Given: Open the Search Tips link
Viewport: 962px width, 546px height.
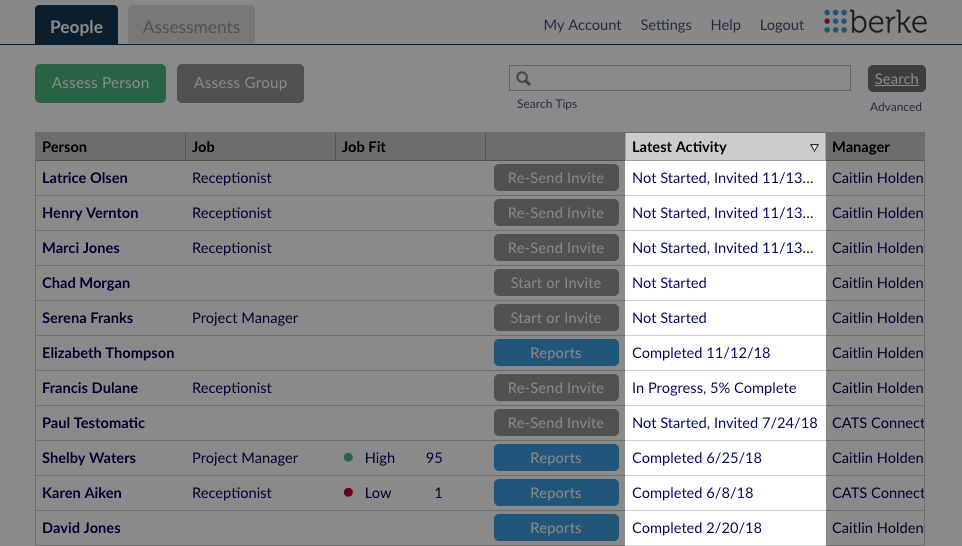Looking at the screenshot, I should click(x=547, y=104).
